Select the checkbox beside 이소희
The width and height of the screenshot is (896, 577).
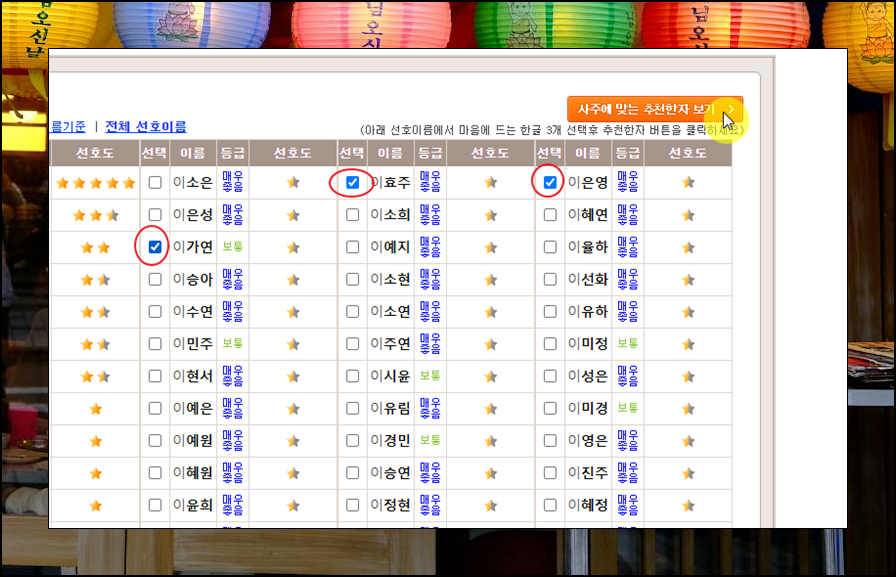click(x=353, y=215)
